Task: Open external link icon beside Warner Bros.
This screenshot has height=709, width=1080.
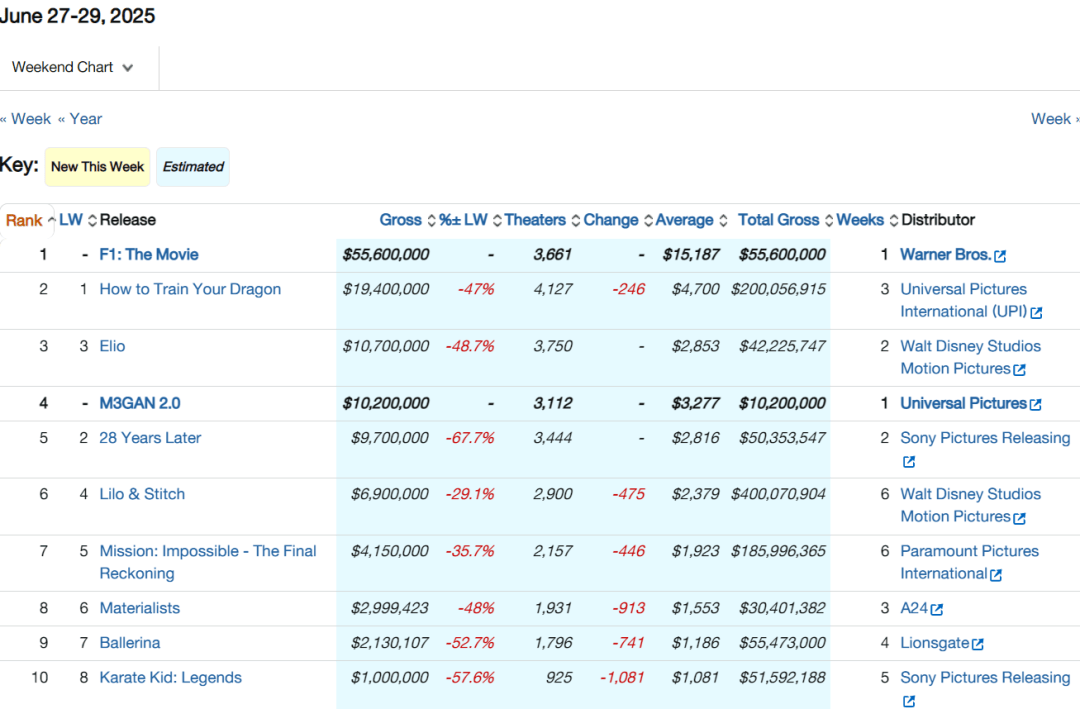Action: click(1000, 256)
